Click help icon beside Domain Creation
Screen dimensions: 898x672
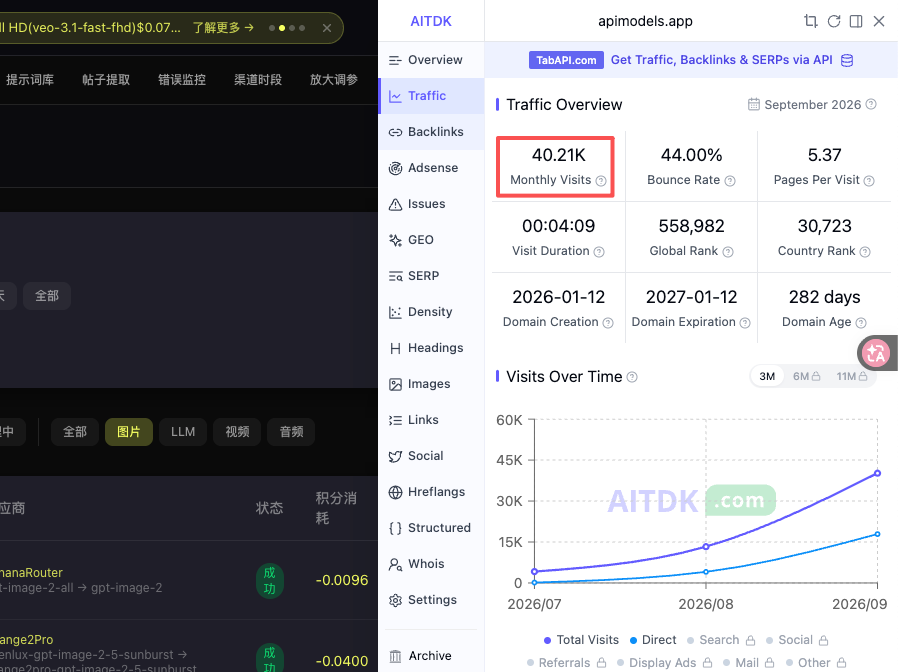tap(608, 323)
